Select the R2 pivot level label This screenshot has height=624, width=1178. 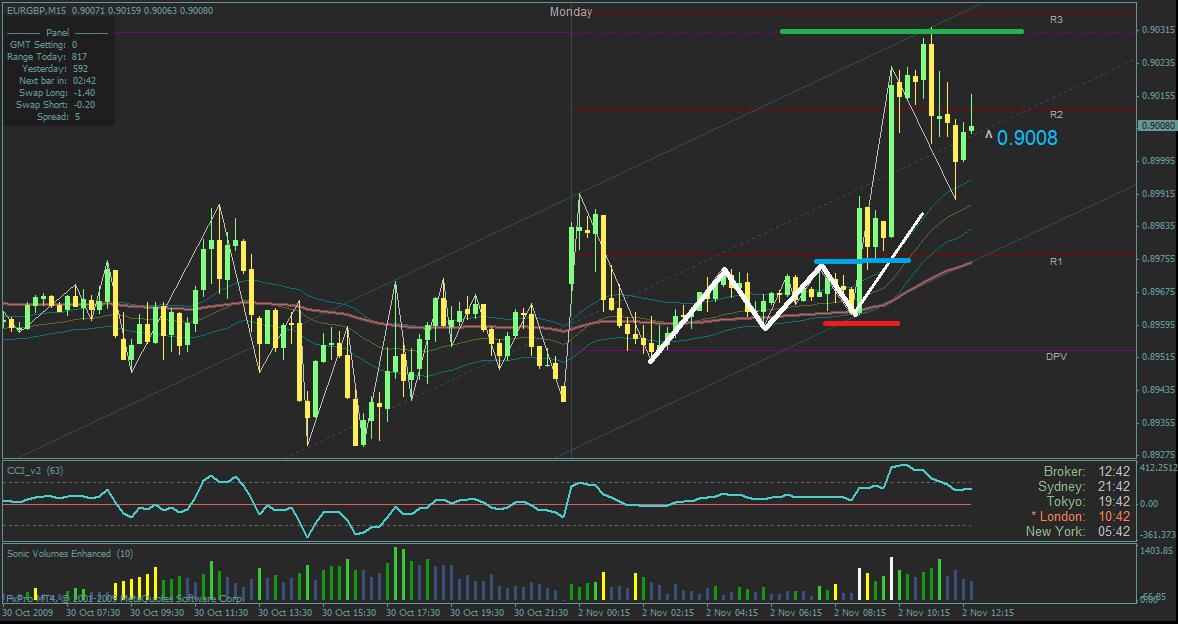(1056, 115)
